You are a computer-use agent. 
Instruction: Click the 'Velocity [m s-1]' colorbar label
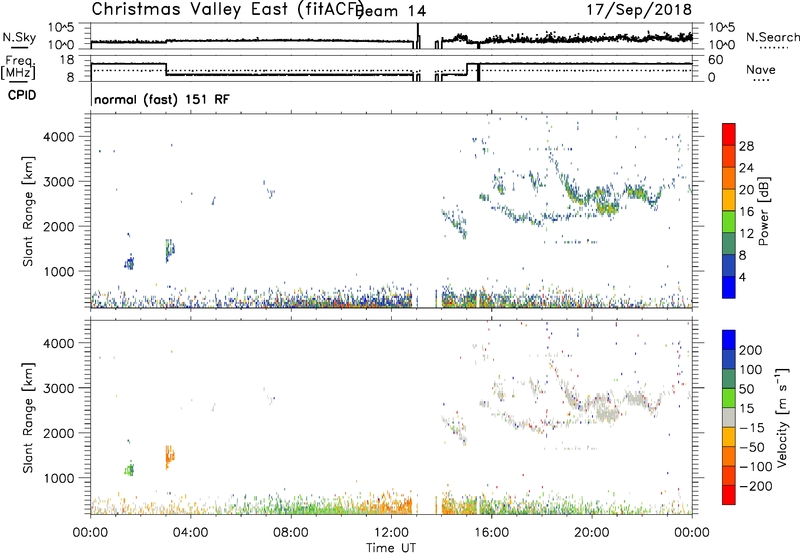click(782, 417)
